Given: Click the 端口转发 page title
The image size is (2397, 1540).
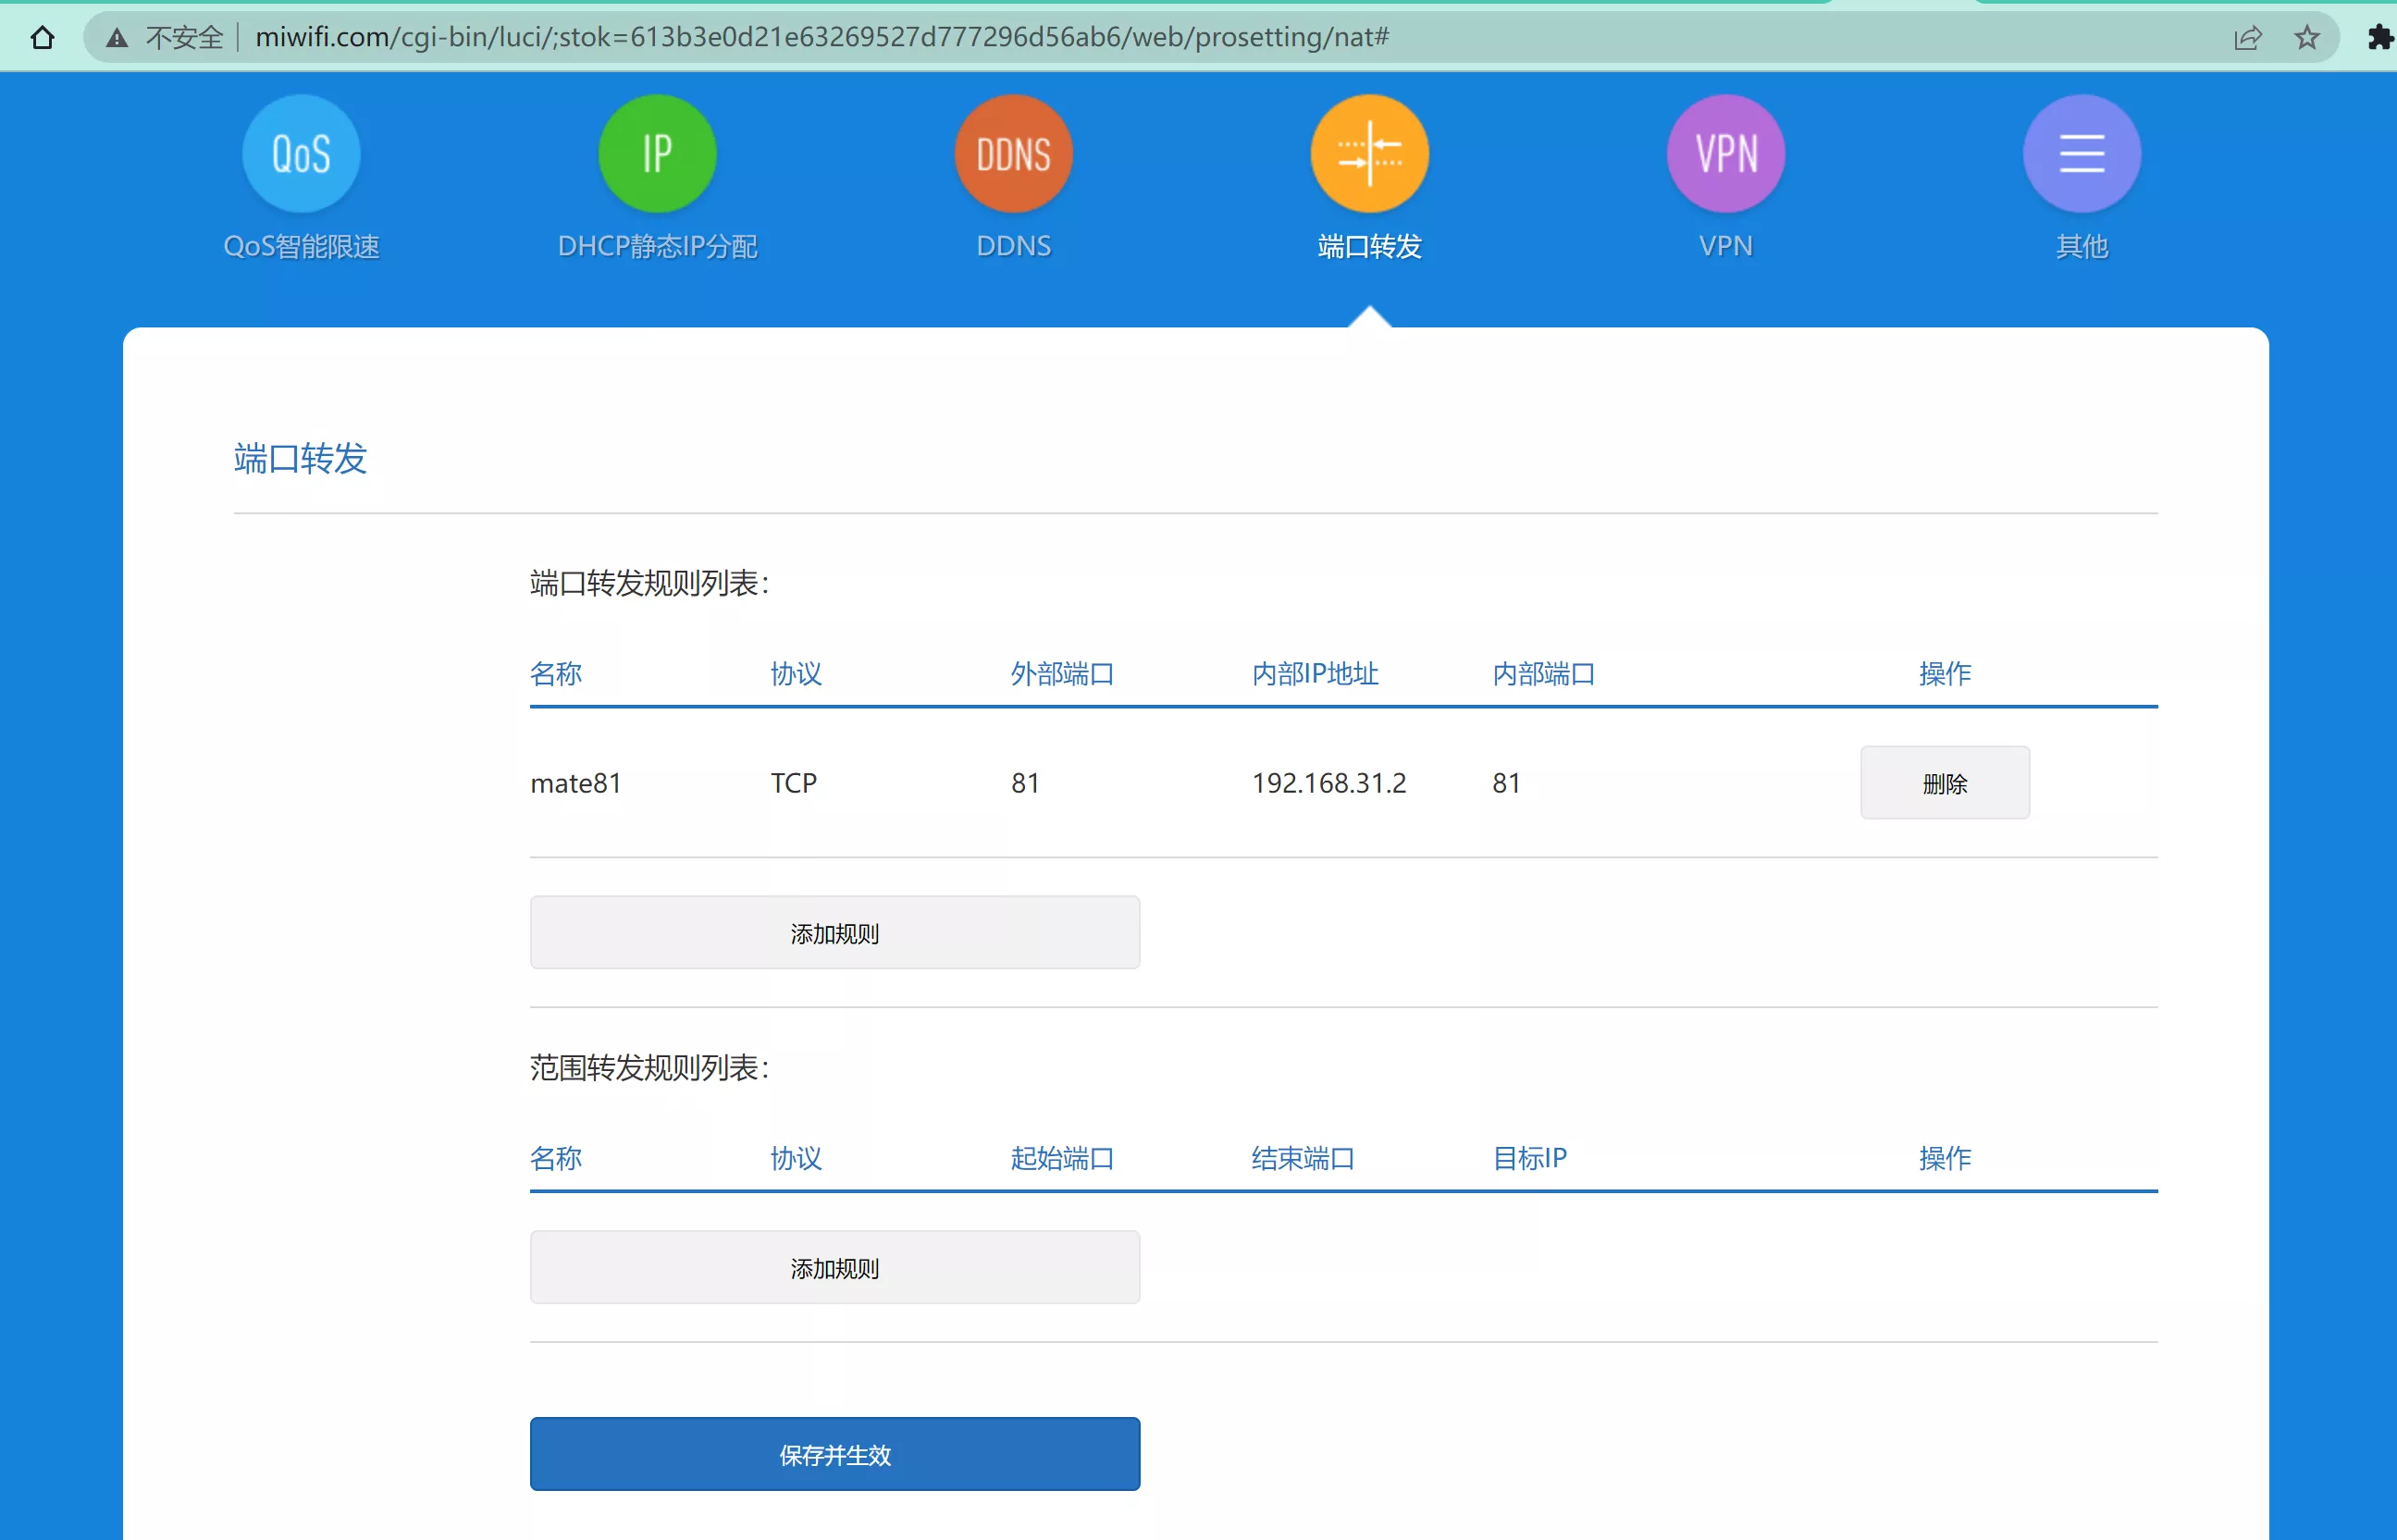Looking at the screenshot, I should (300, 459).
